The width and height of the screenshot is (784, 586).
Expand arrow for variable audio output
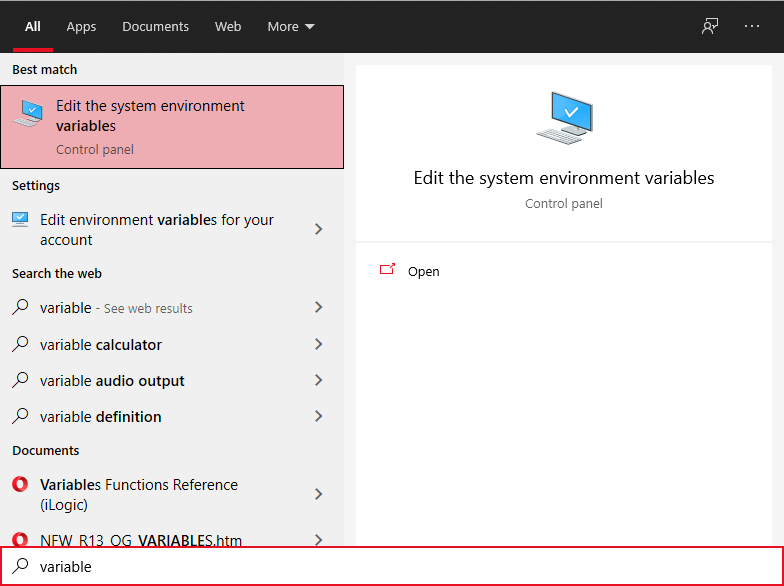tap(319, 380)
